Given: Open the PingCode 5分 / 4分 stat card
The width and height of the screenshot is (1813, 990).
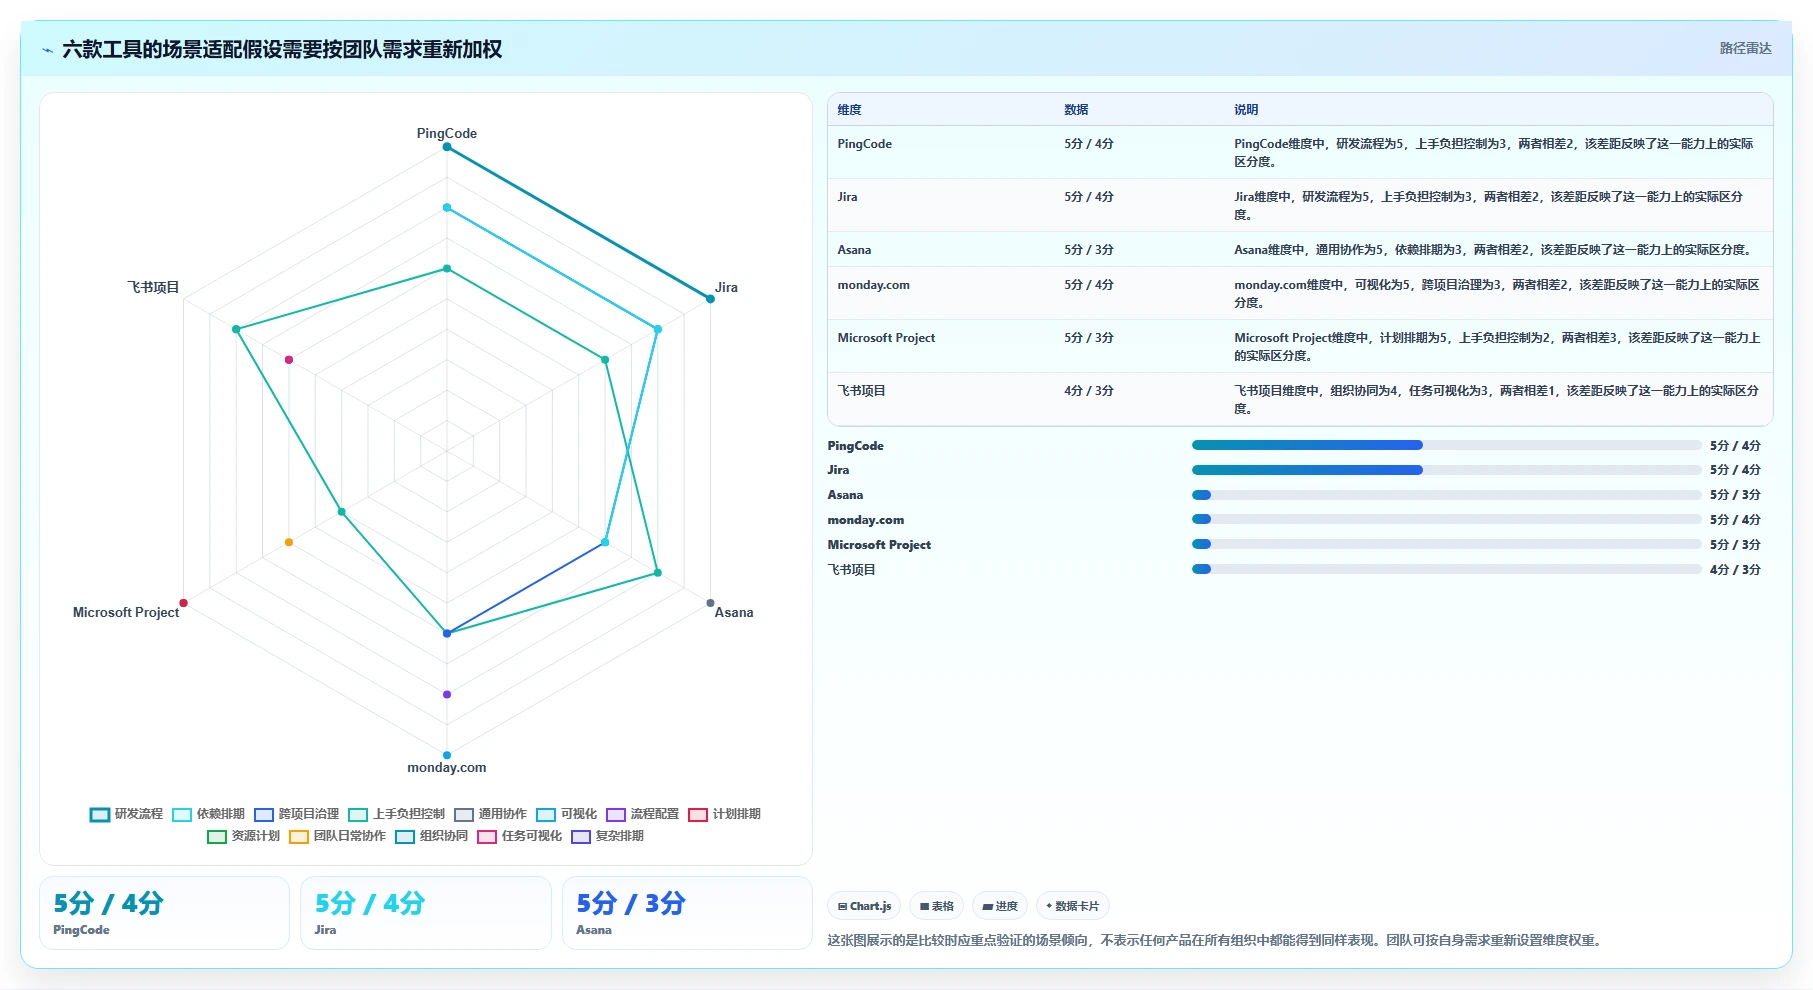Looking at the screenshot, I should 164,913.
